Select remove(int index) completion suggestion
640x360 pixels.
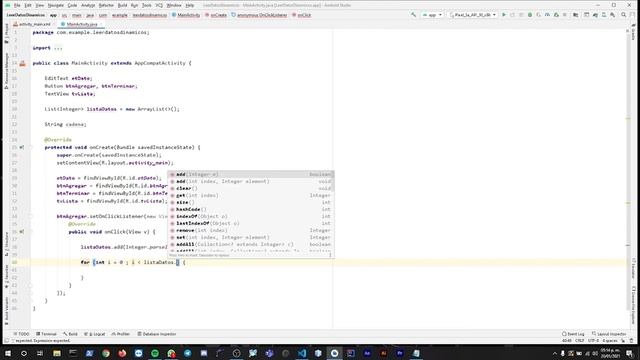(251, 230)
